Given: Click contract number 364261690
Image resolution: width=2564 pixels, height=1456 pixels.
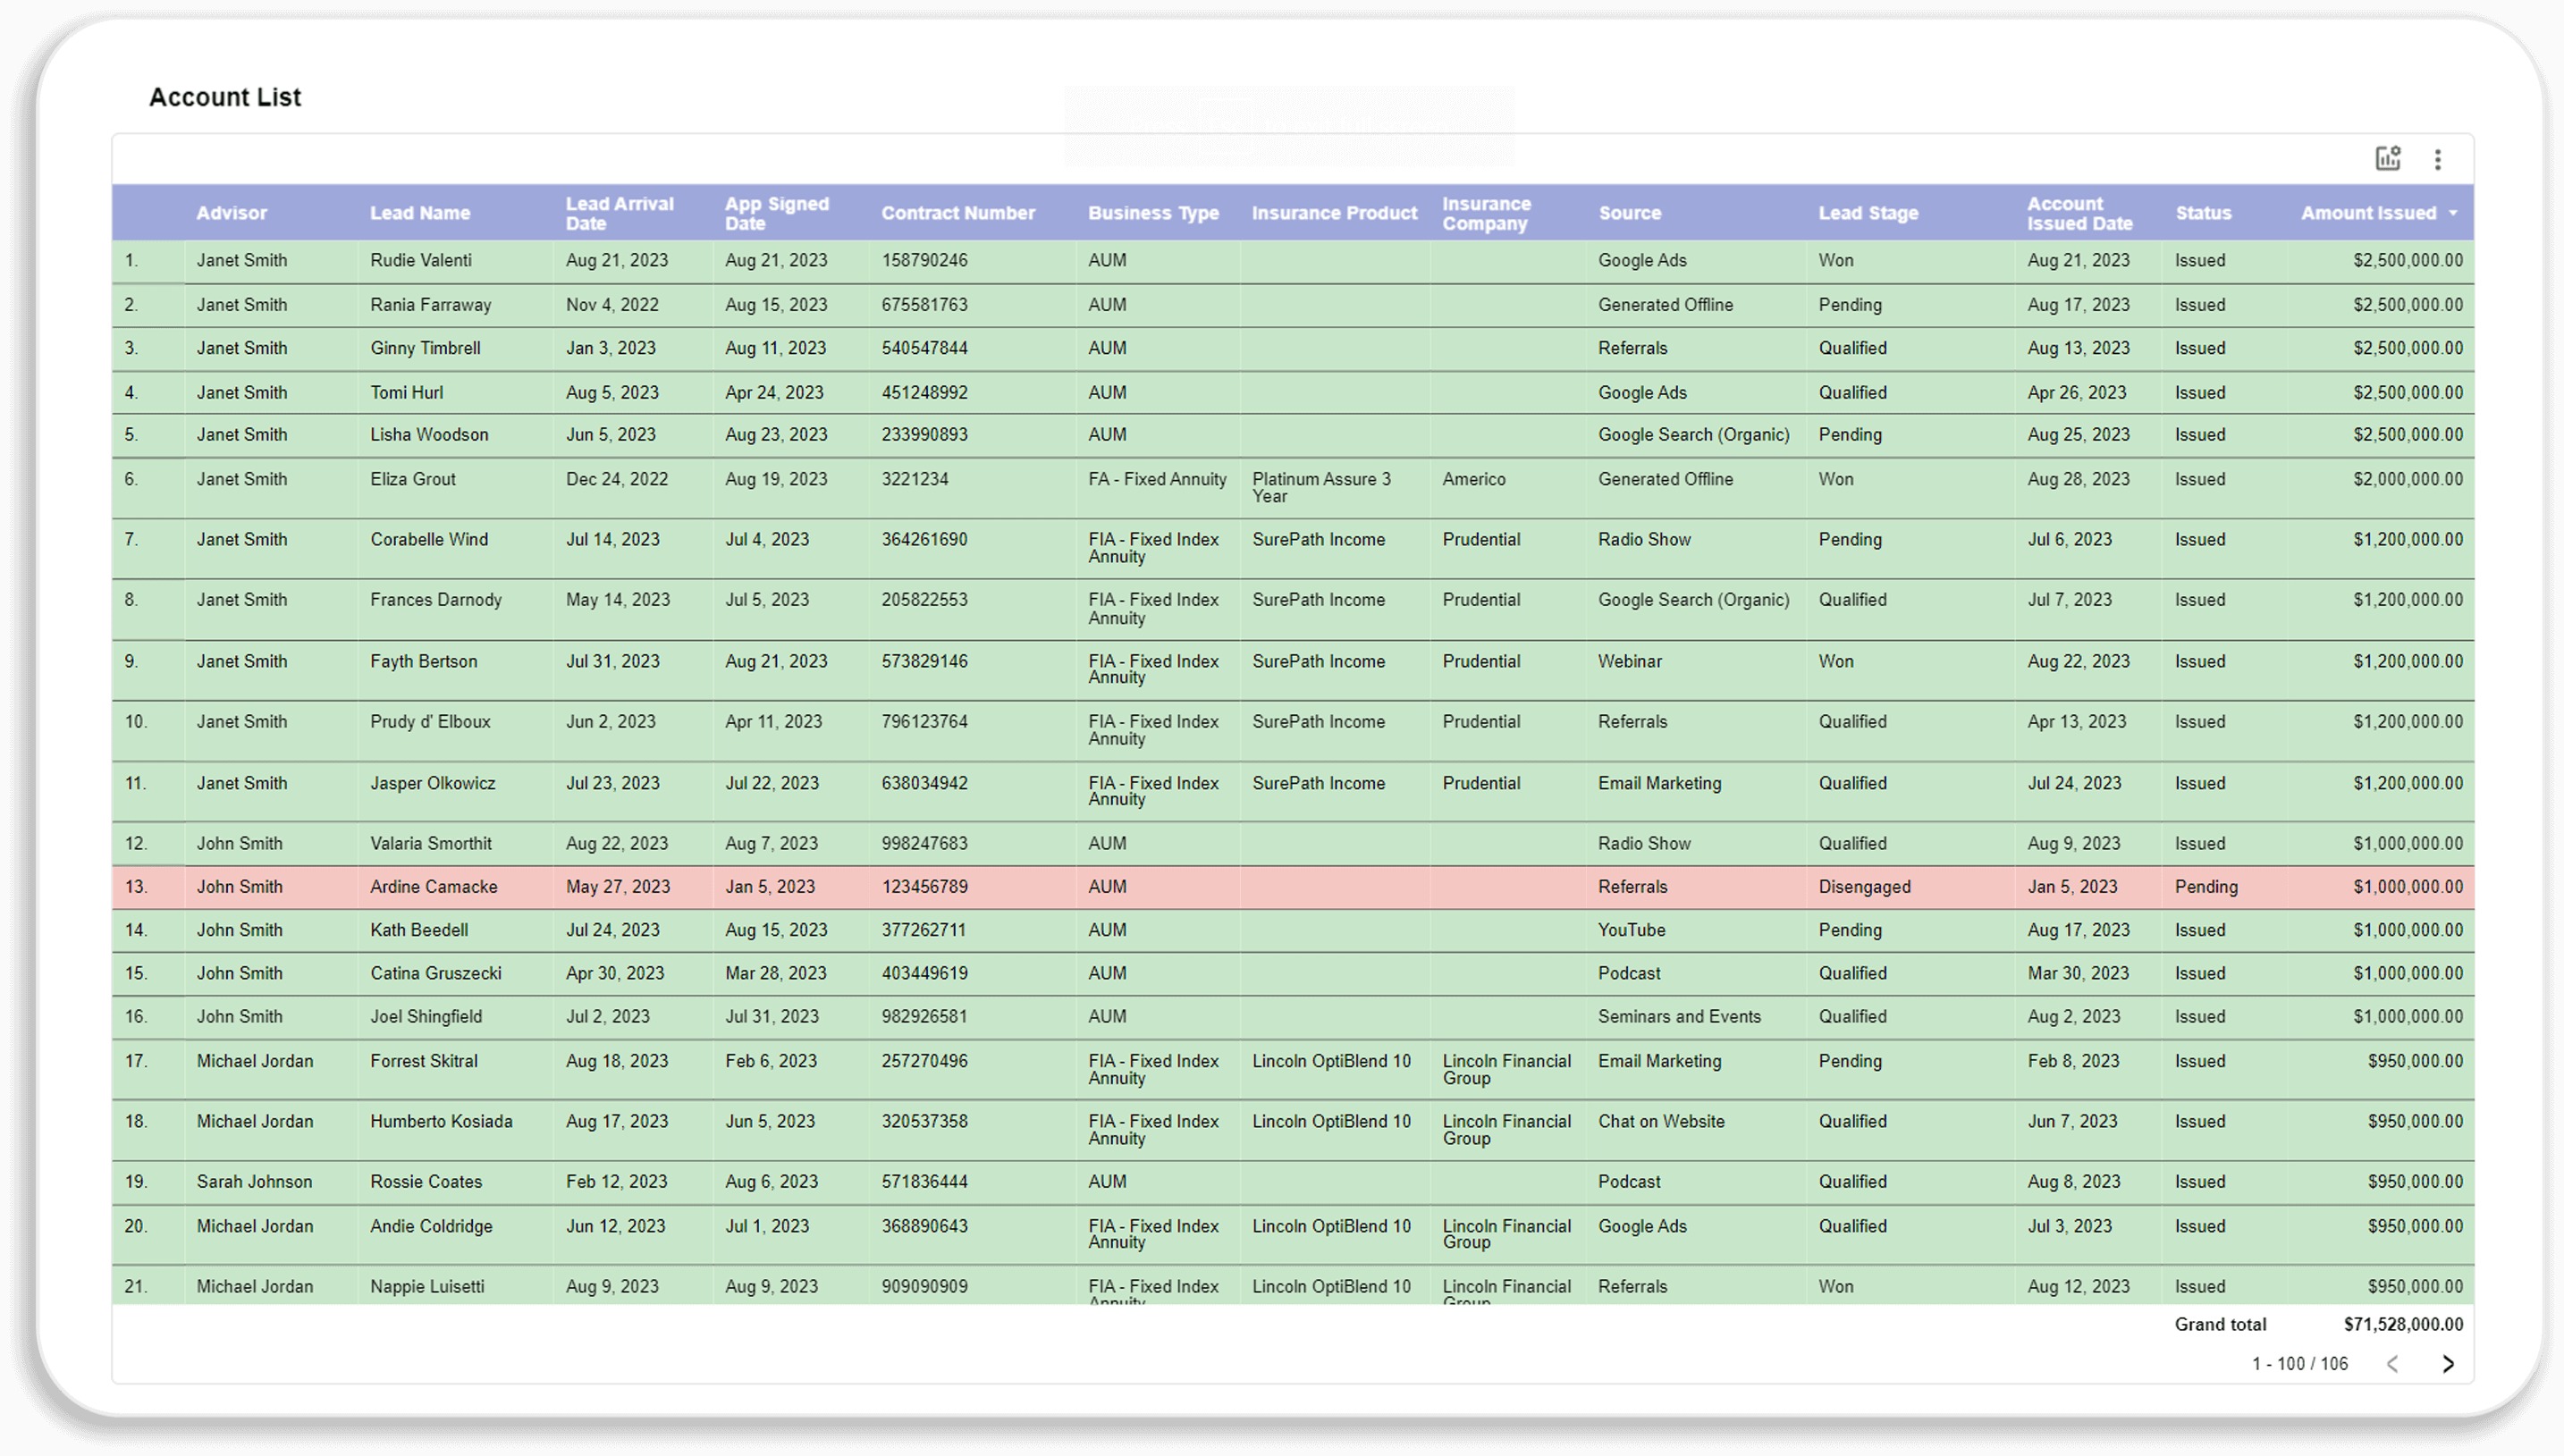Looking at the screenshot, I should [924, 539].
